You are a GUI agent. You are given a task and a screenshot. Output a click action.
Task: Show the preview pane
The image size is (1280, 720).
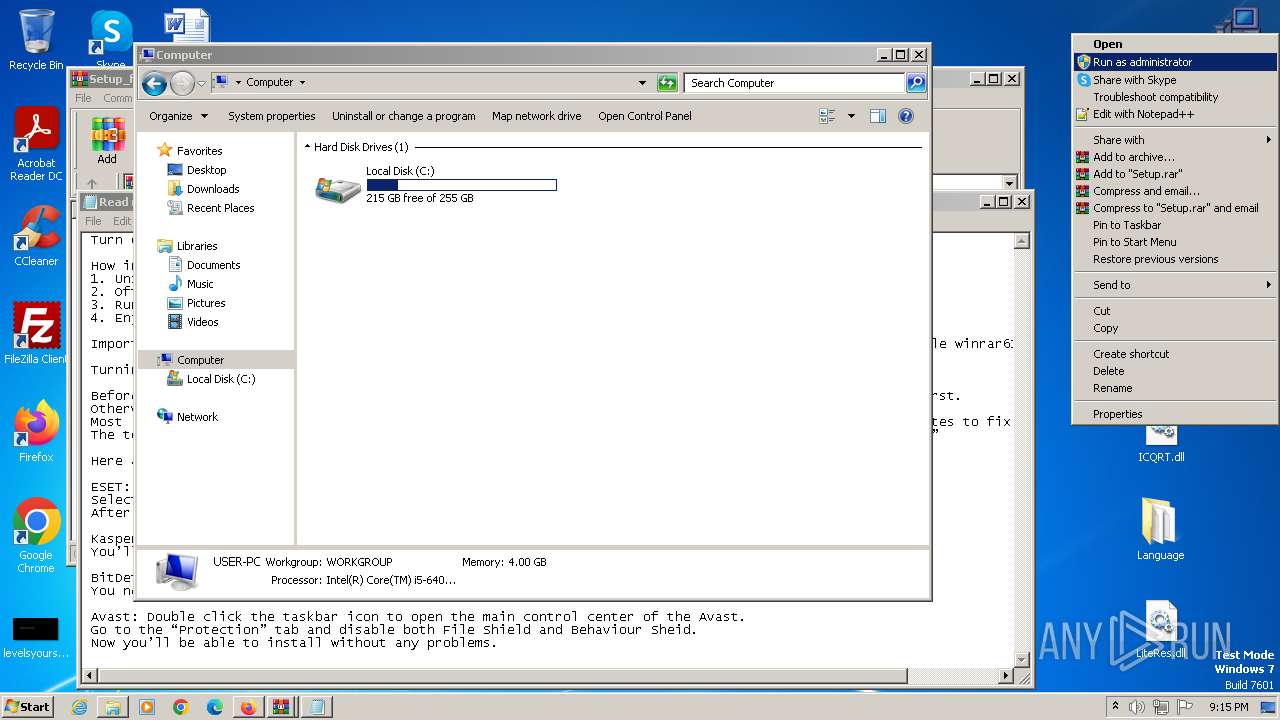[x=878, y=116]
